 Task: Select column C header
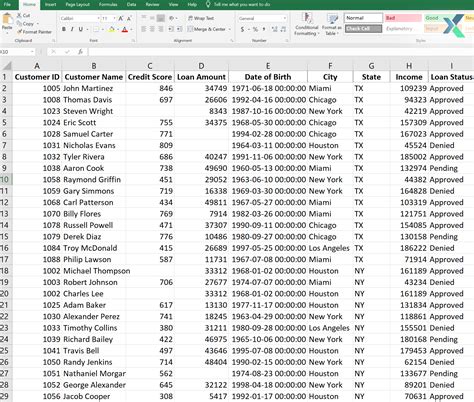(x=150, y=66)
